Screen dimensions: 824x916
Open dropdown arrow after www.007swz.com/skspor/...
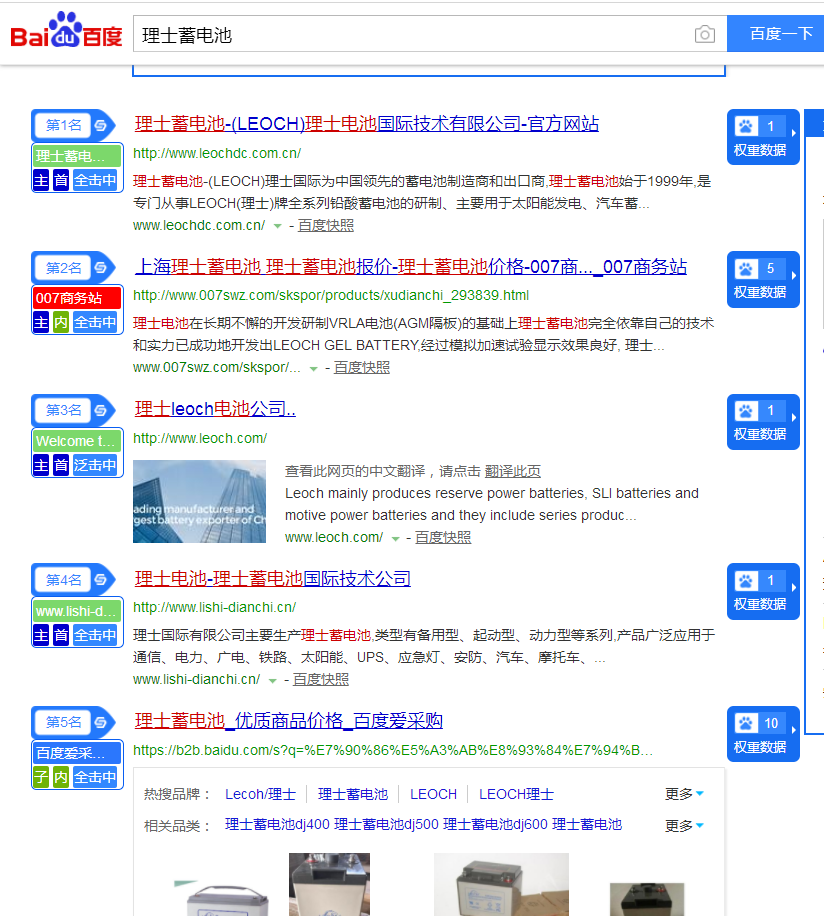coord(314,369)
